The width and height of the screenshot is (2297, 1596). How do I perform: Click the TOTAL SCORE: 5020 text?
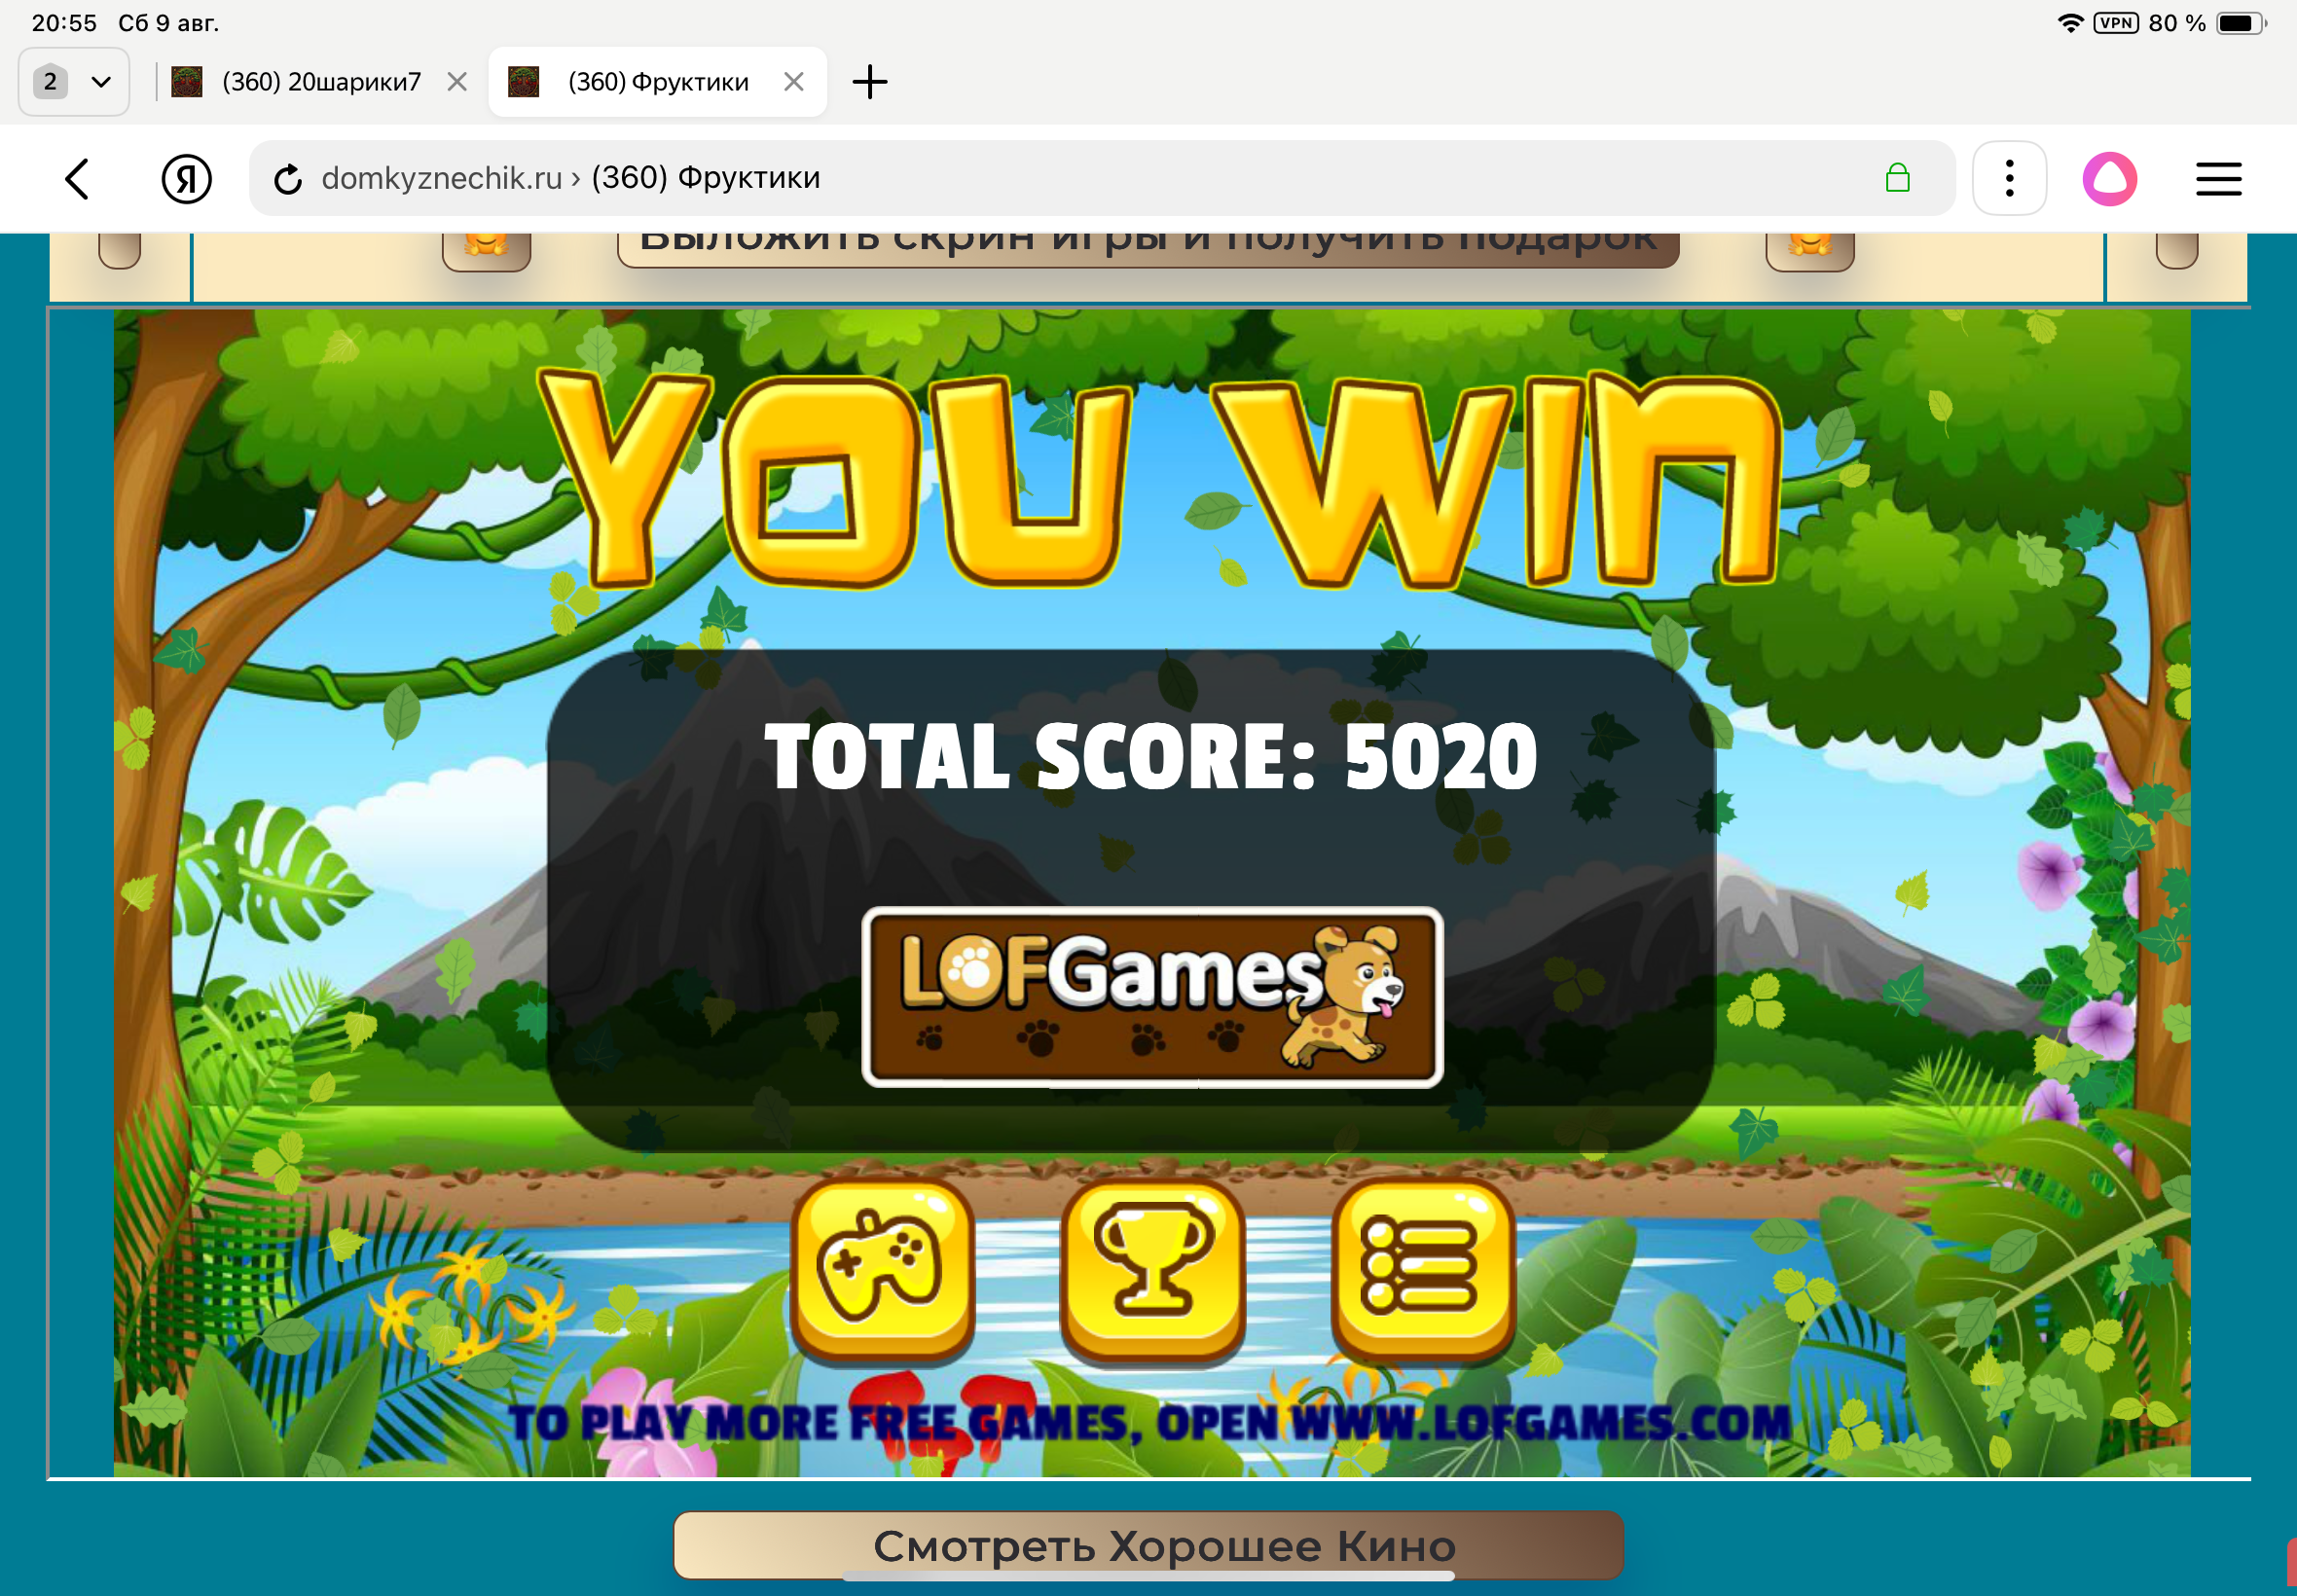(1151, 756)
